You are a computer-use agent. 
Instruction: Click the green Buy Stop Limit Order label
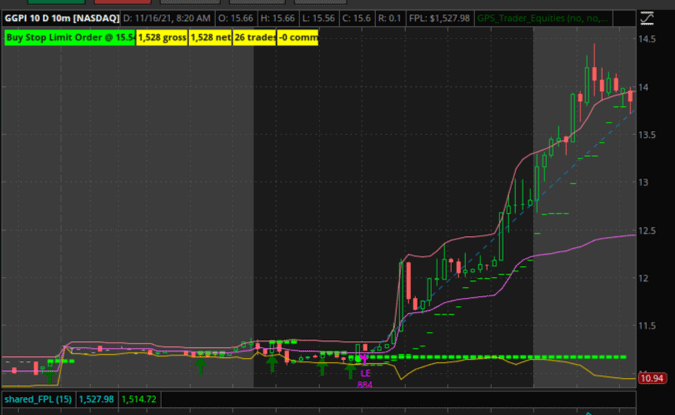click(70, 37)
